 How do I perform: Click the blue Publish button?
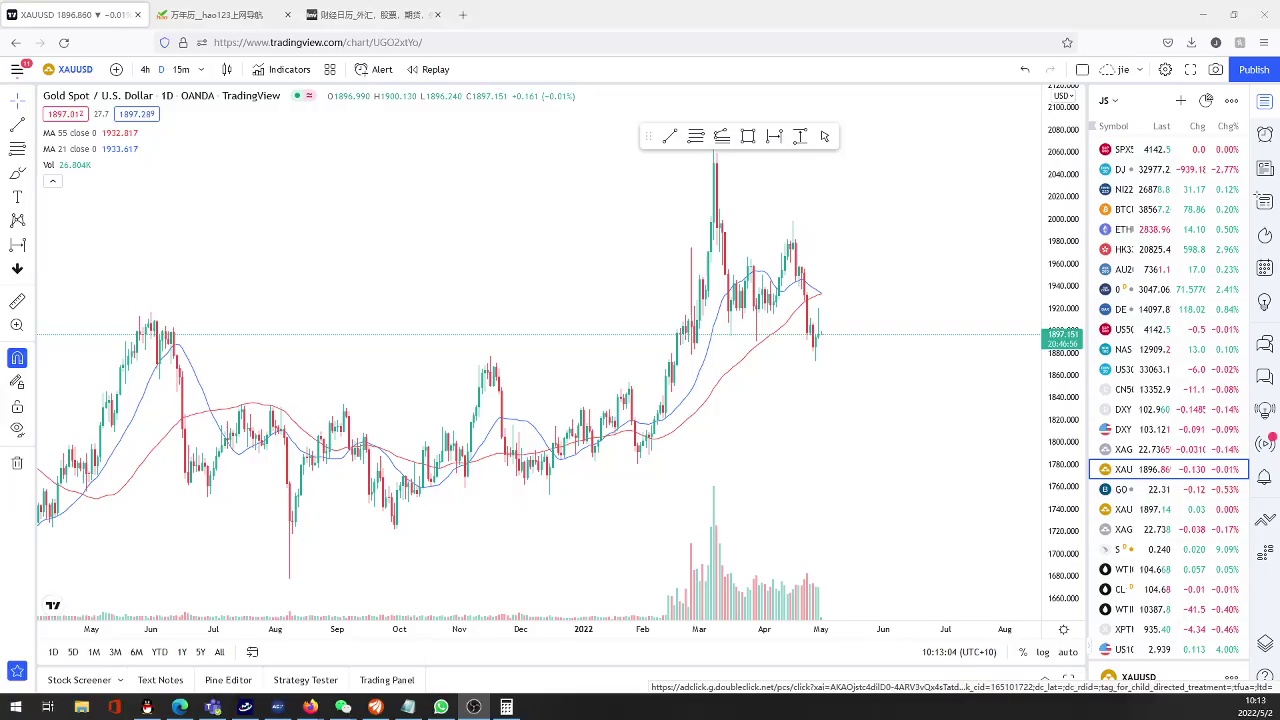pyautogui.click(x=1254, y=69)
